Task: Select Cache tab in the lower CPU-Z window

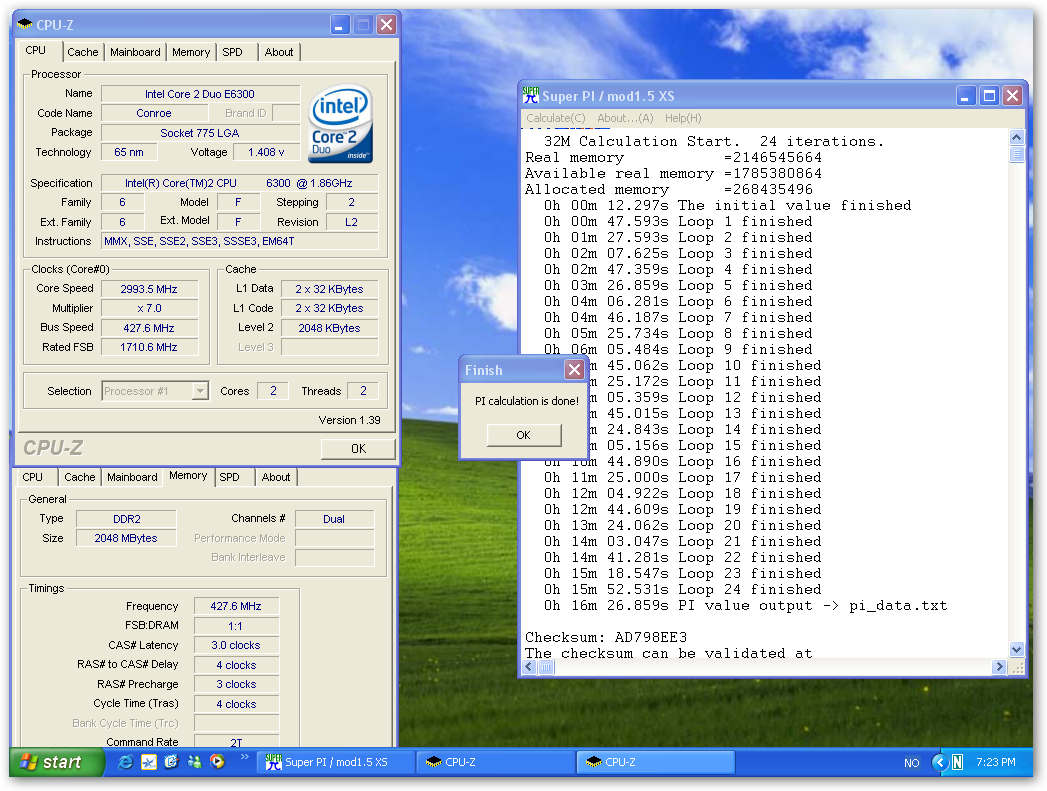Action: coord(79,477)
